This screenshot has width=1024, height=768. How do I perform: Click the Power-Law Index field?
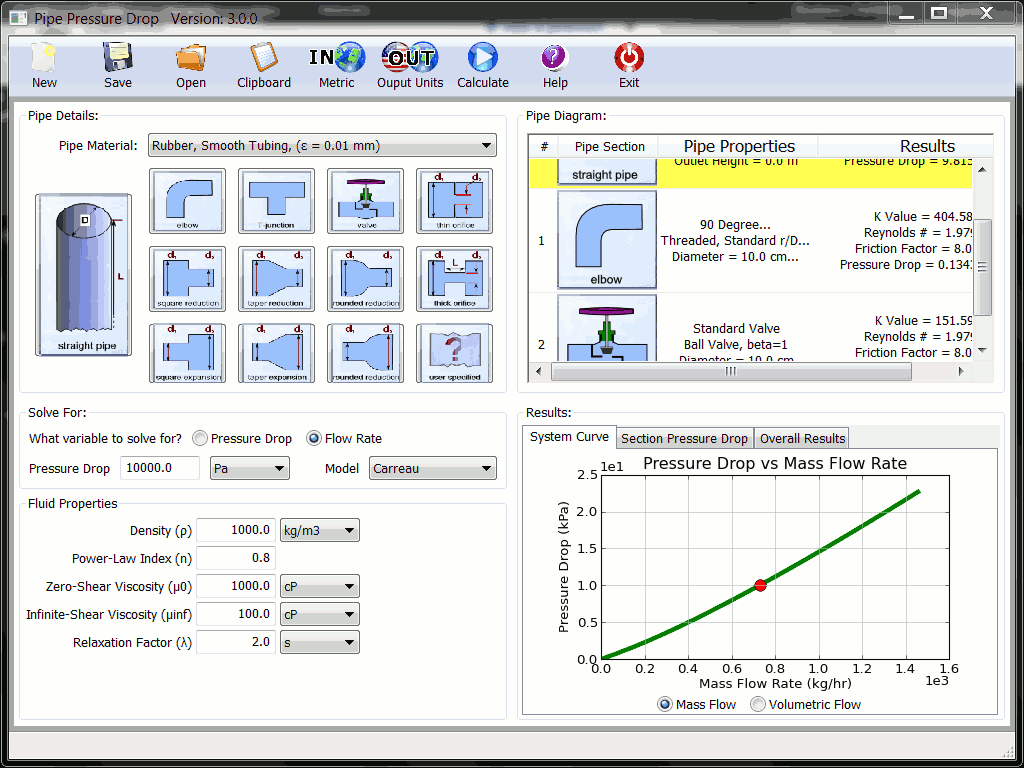[x=236, y=558]
